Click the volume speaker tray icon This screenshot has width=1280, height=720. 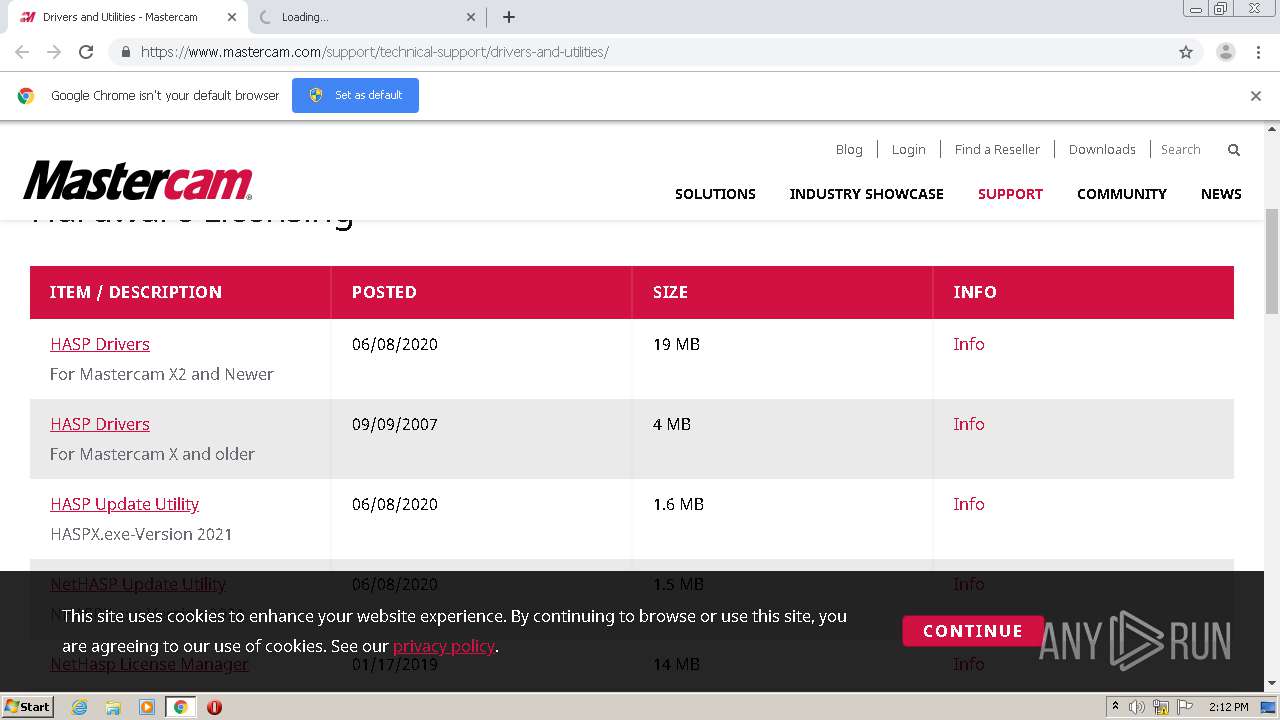point(1137,707)
